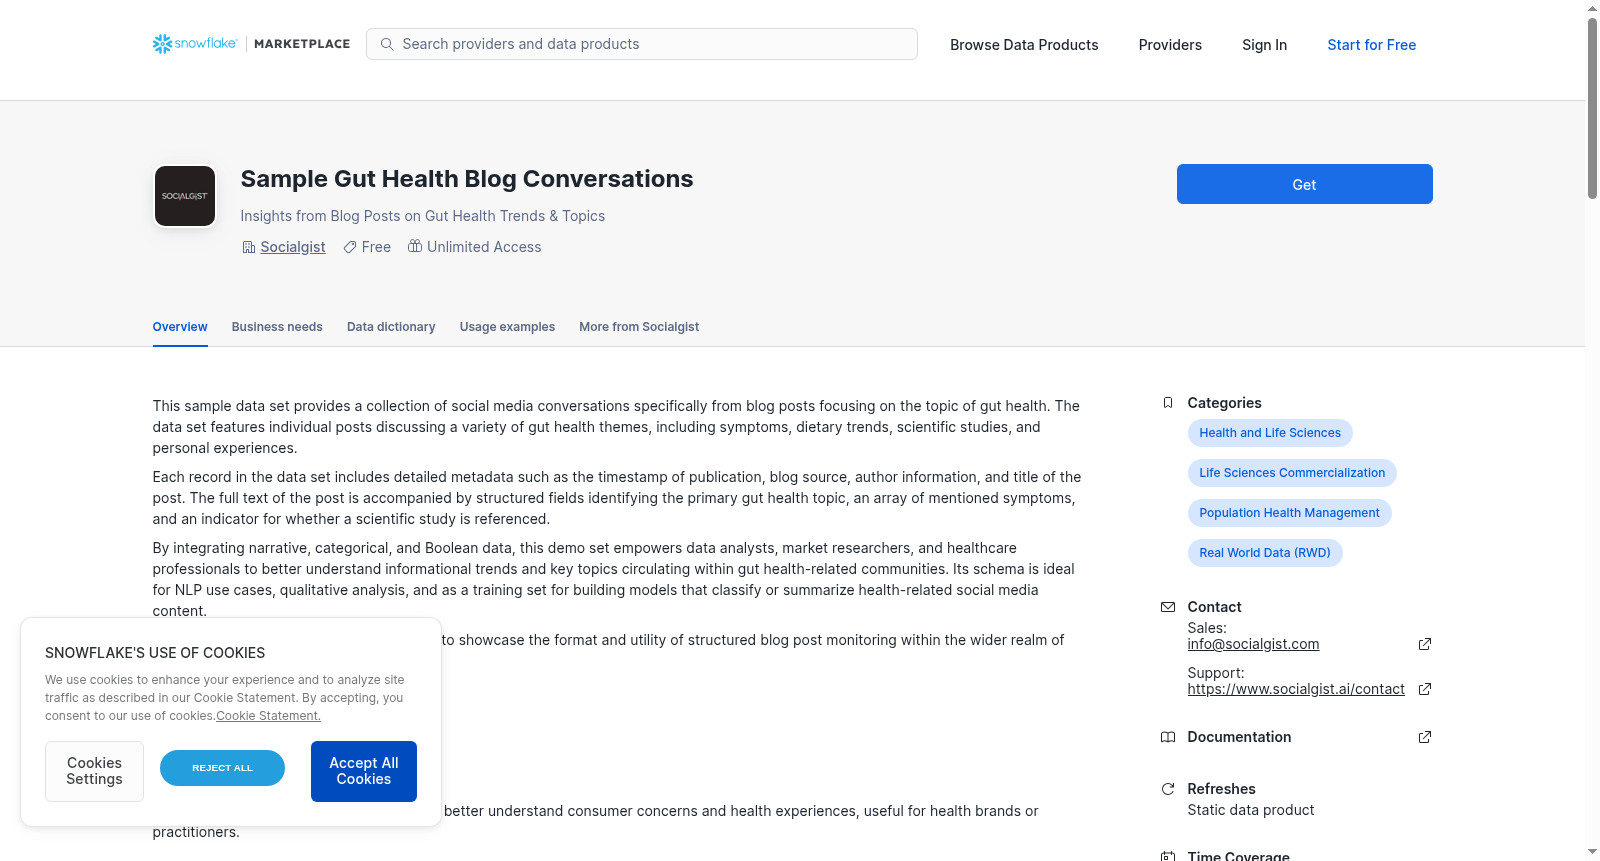Switch to the Business needs tab
The width and height of the screenshot is (1600, 861).
pyautogui.click(x=277, y=327)
